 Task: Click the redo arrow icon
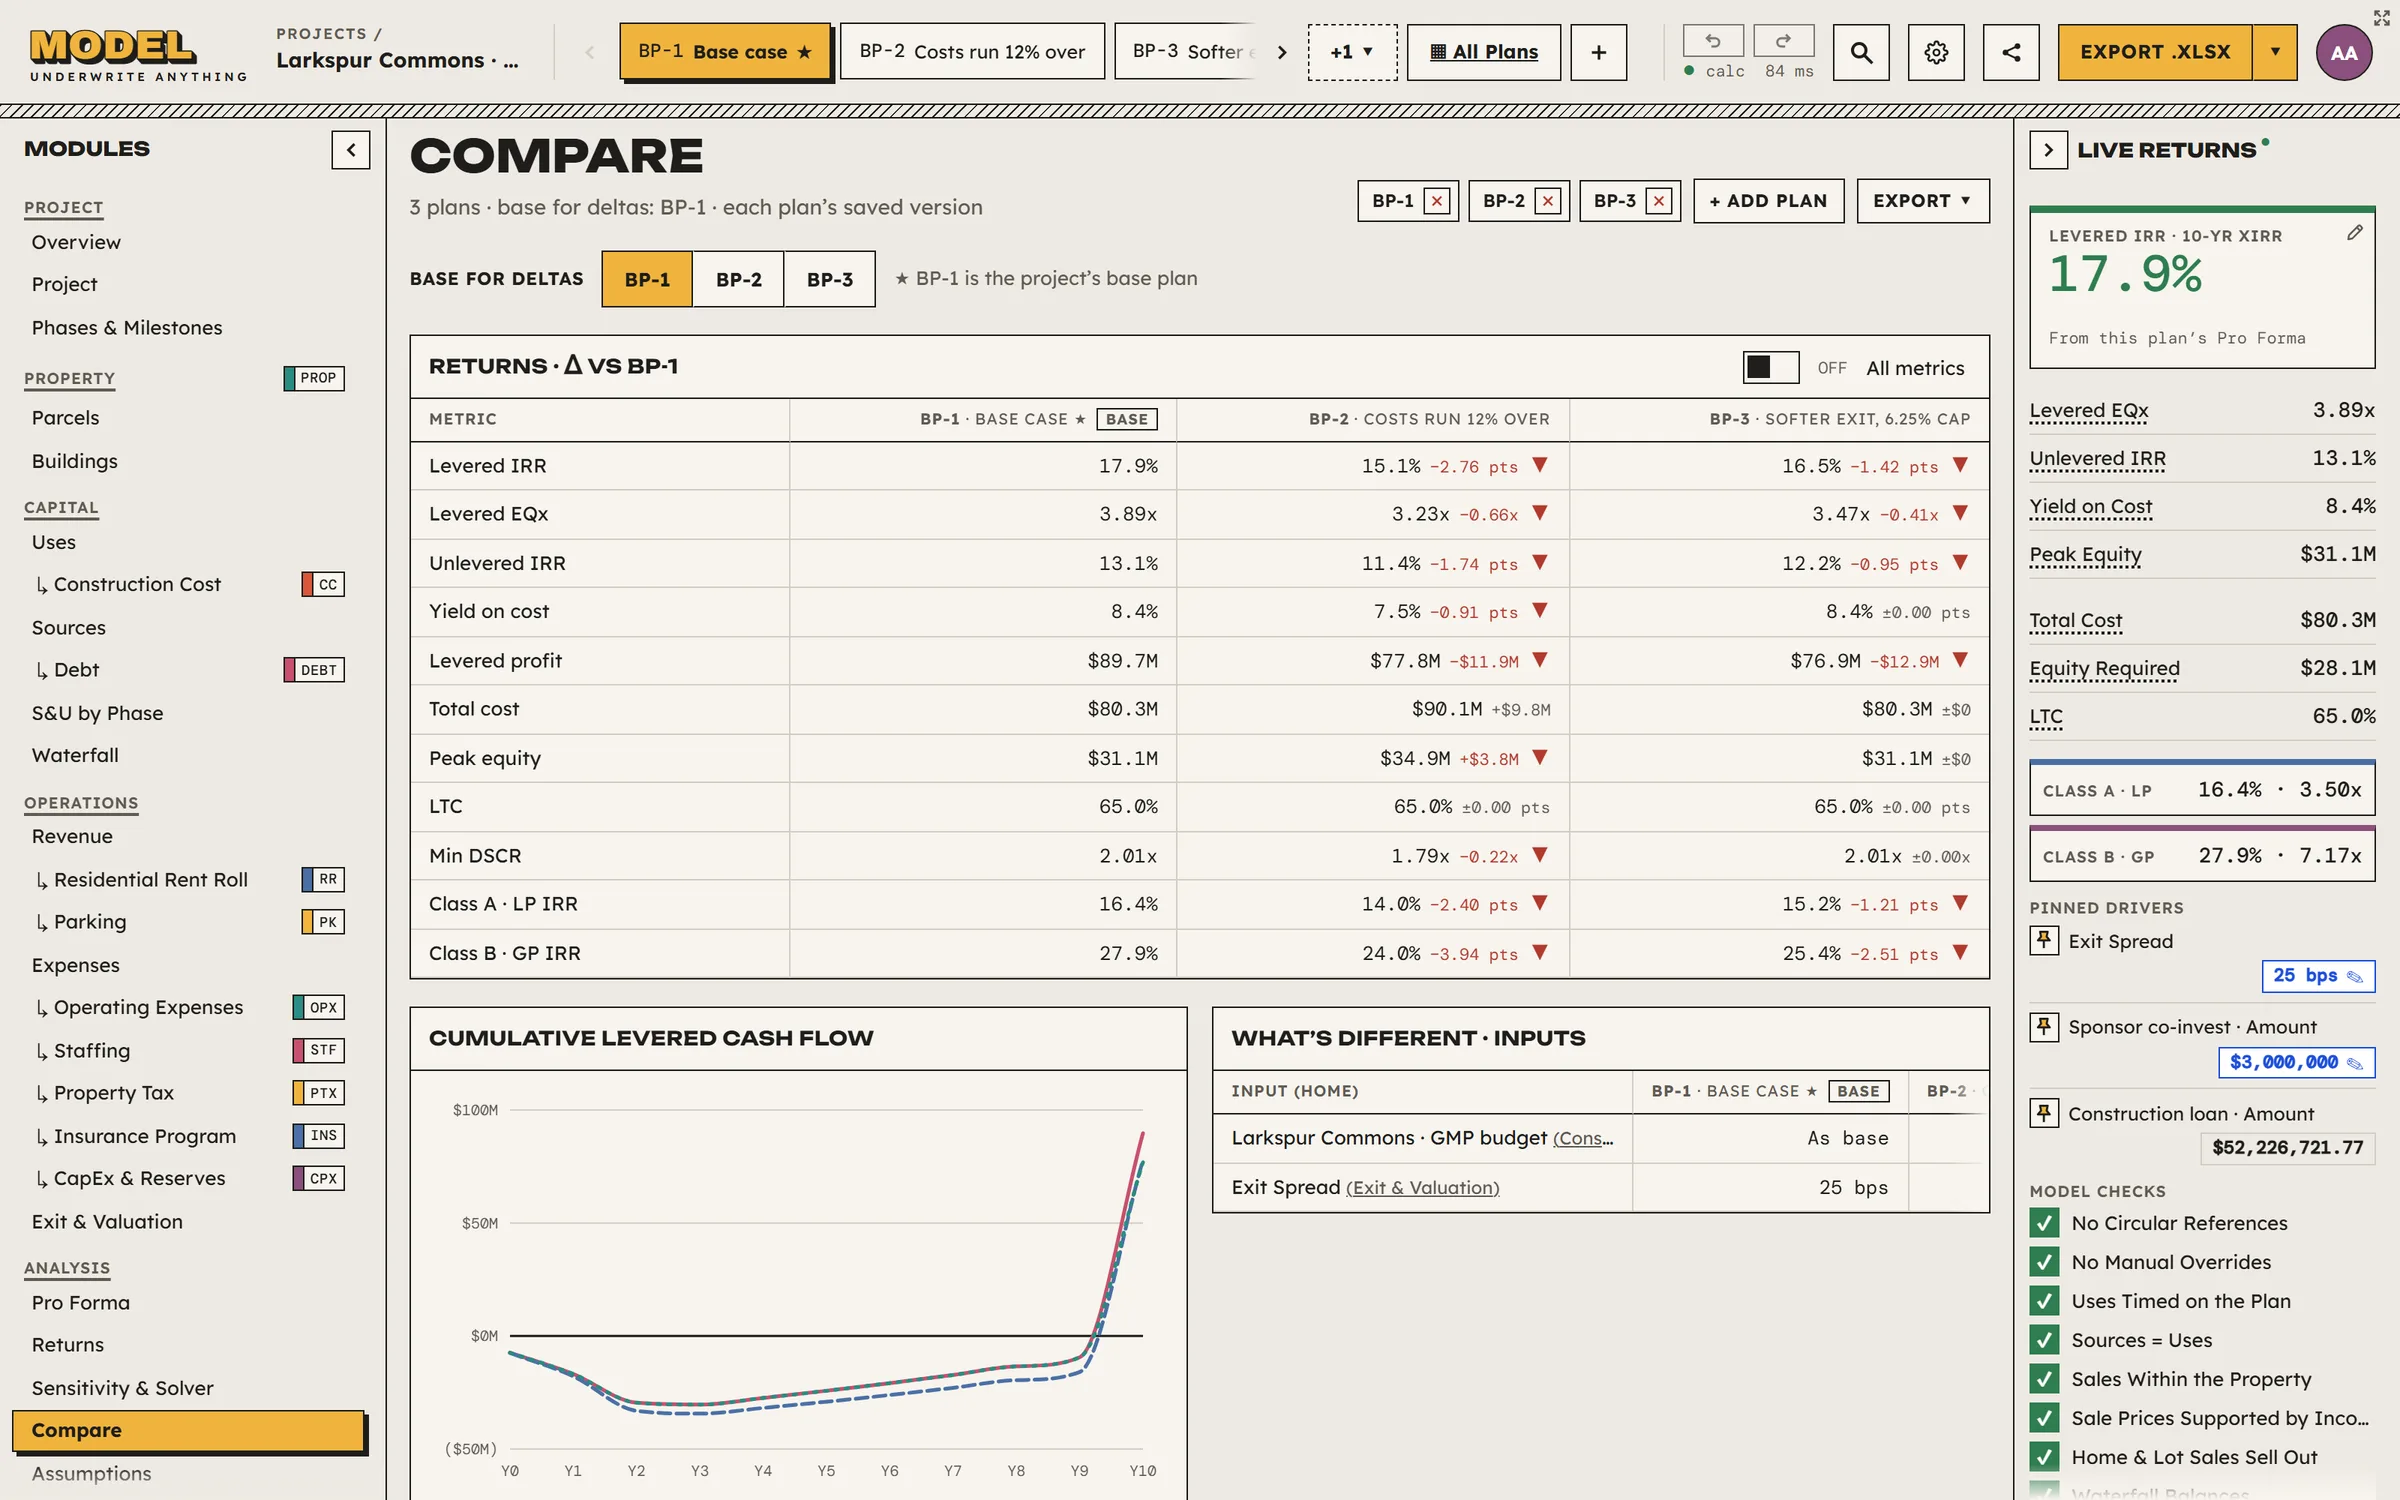(x=1783, y=41)
